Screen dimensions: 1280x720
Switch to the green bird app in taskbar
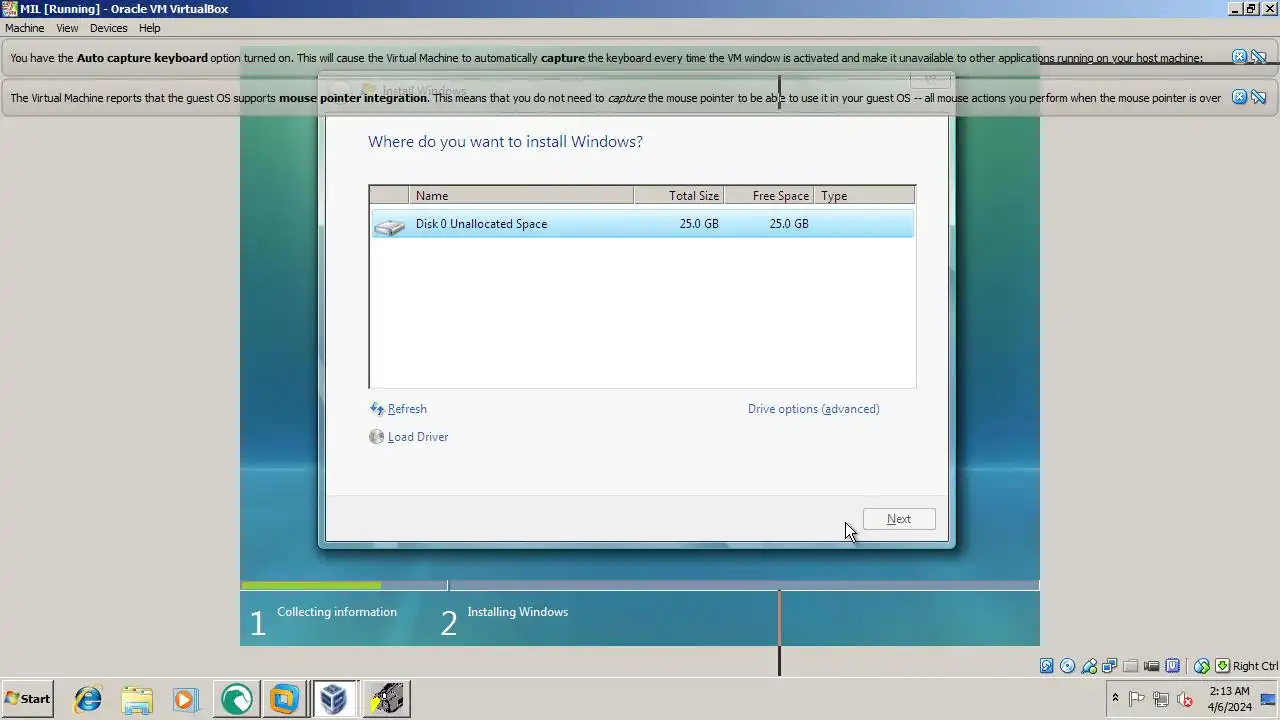pos(236,699)
